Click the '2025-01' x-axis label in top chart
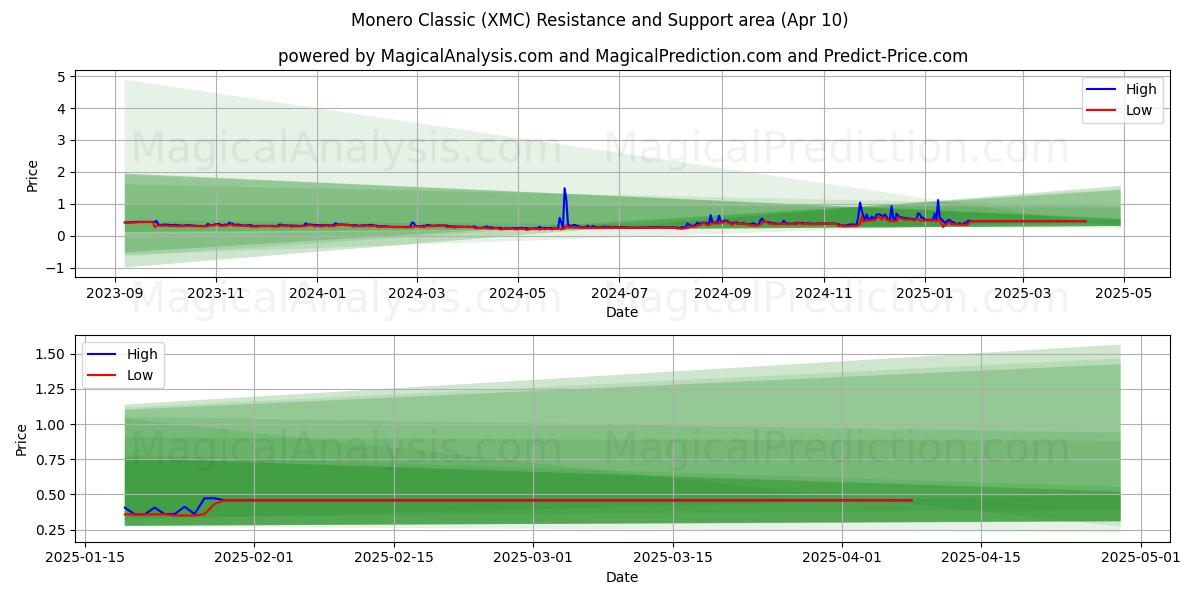The image size is (1200, 600). click(924, 294)
